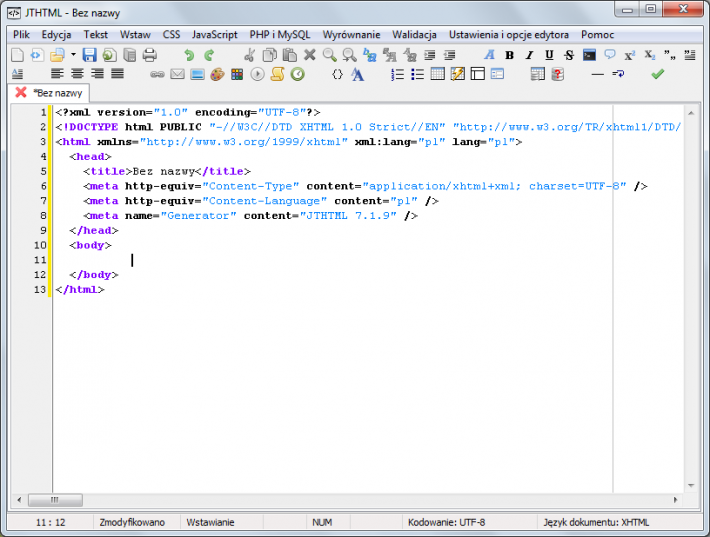Screen dimensions: 710x537
Task: Close the Bez nazwy tab
Action: point(21,92)
